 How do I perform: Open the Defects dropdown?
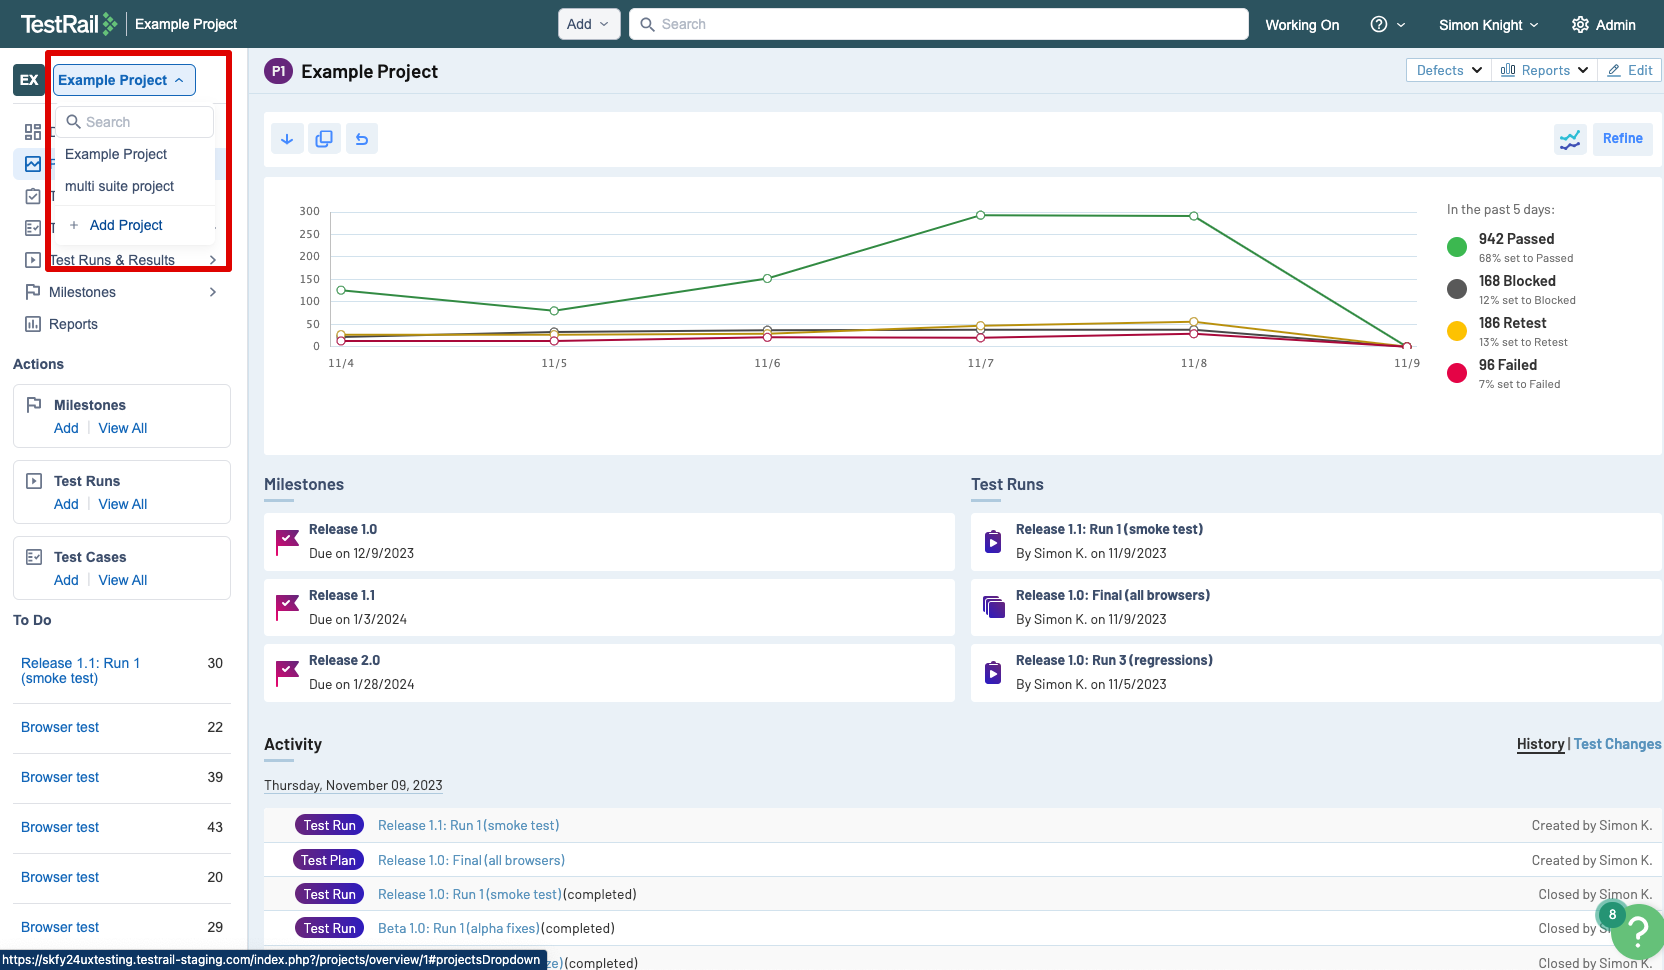point(1446,70)
